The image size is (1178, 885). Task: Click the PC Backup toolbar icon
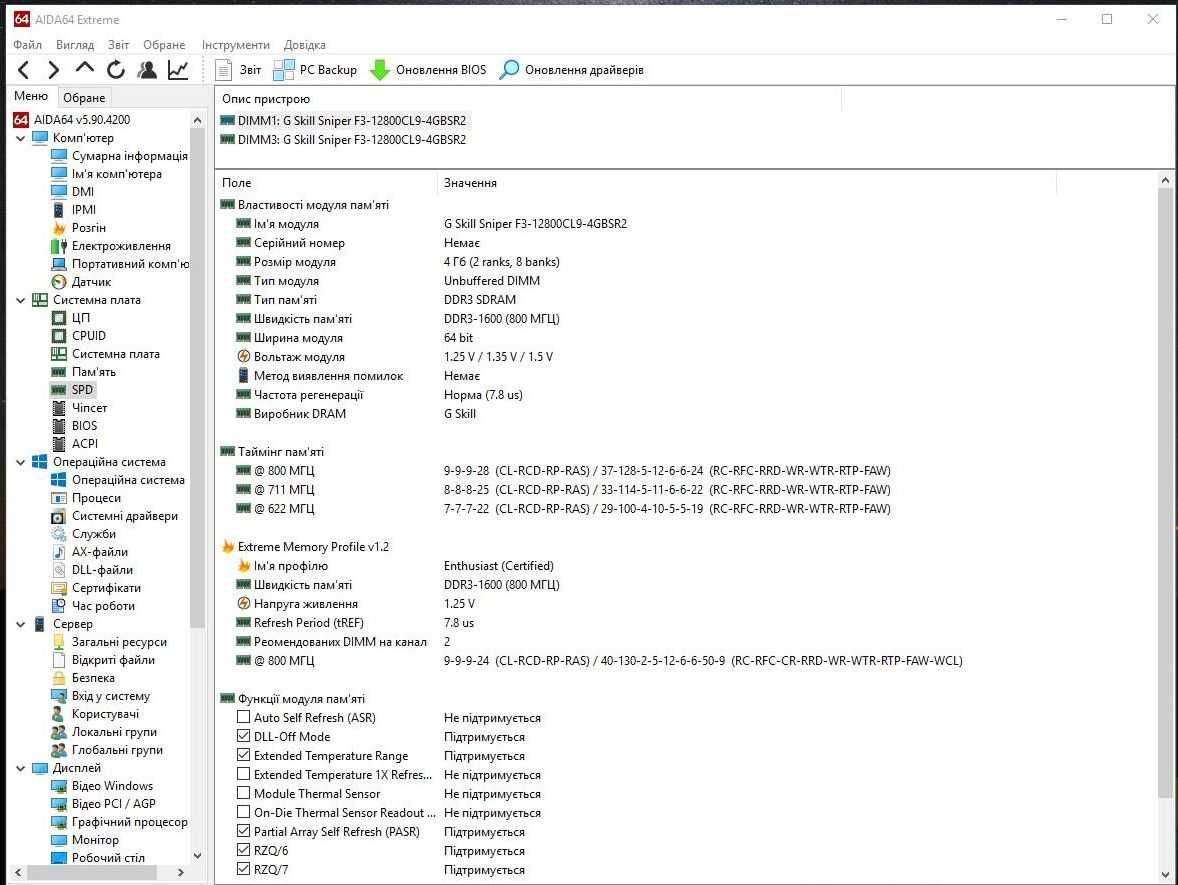click(283, 70)
